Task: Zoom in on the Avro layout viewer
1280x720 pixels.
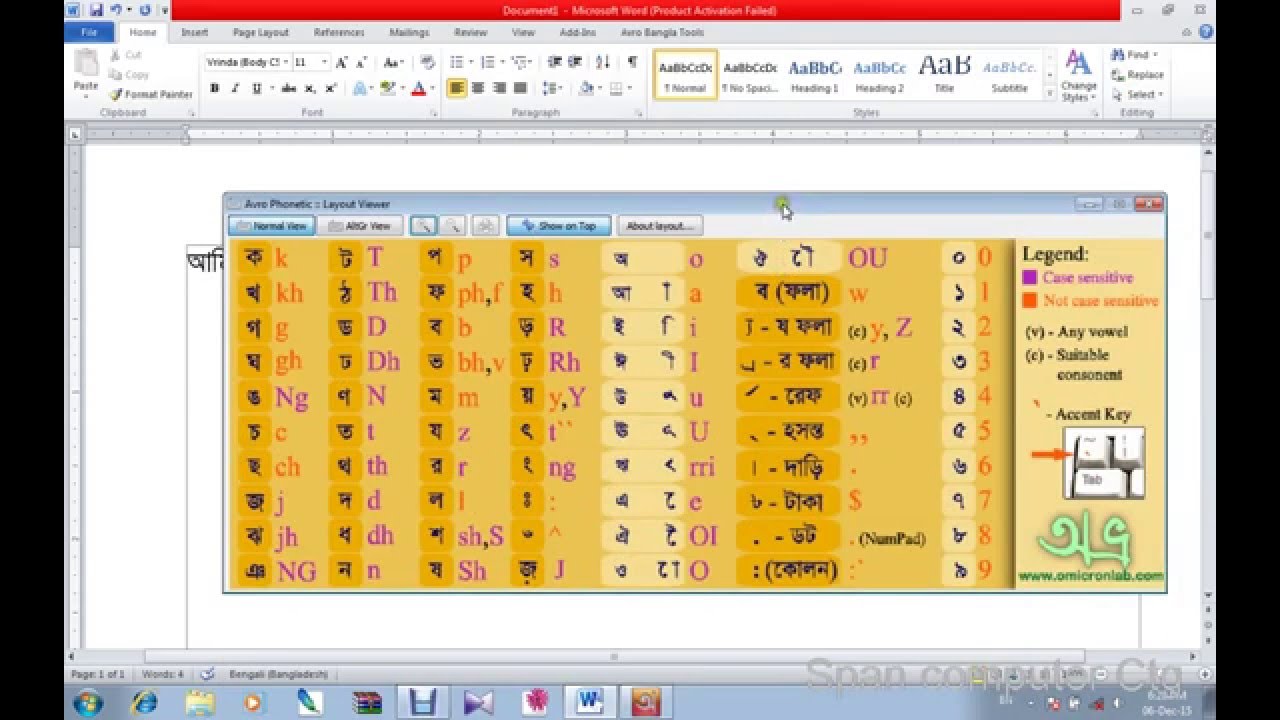Action: click(x=423, y=226)
